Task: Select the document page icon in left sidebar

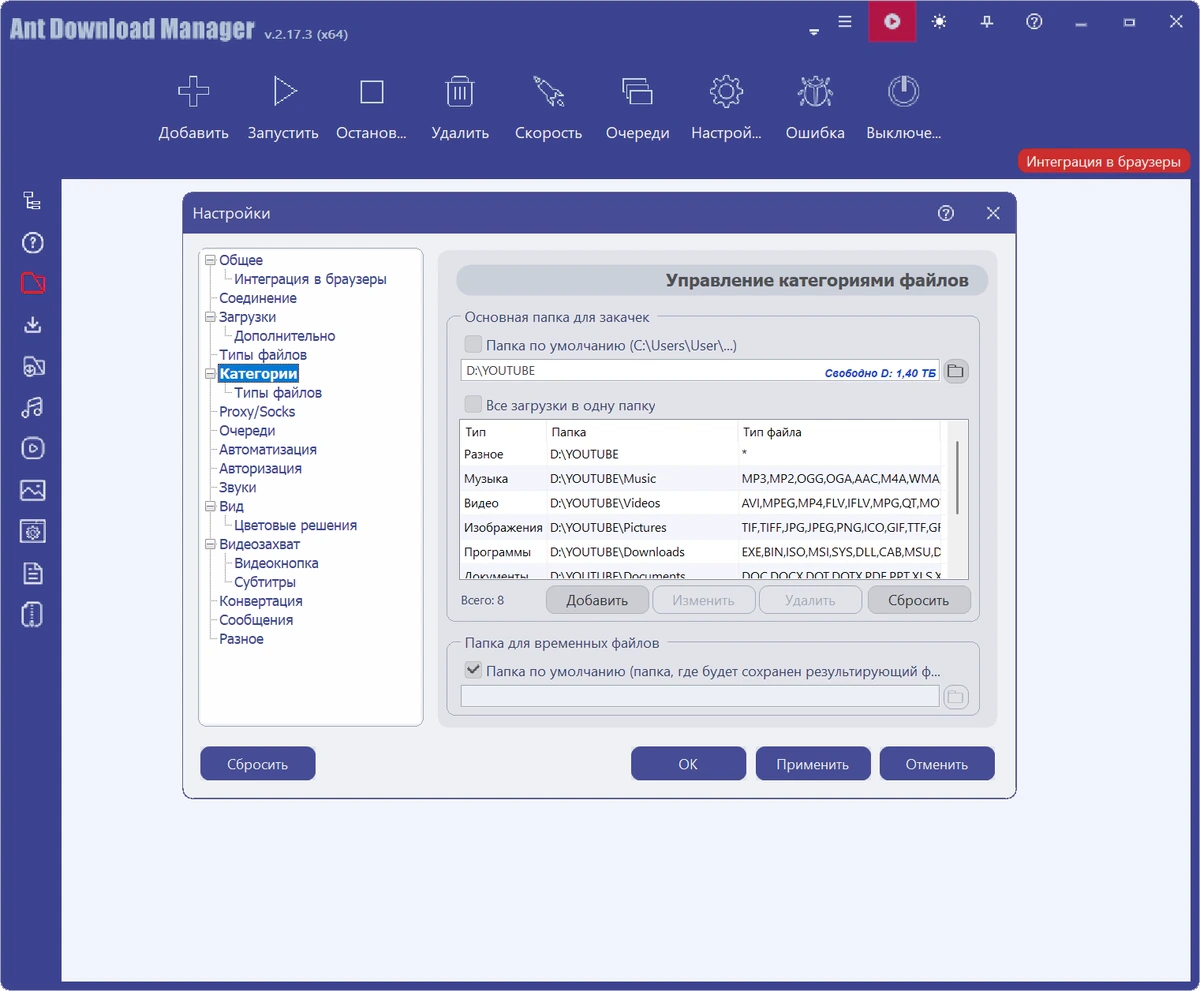Action: point(32,573)
